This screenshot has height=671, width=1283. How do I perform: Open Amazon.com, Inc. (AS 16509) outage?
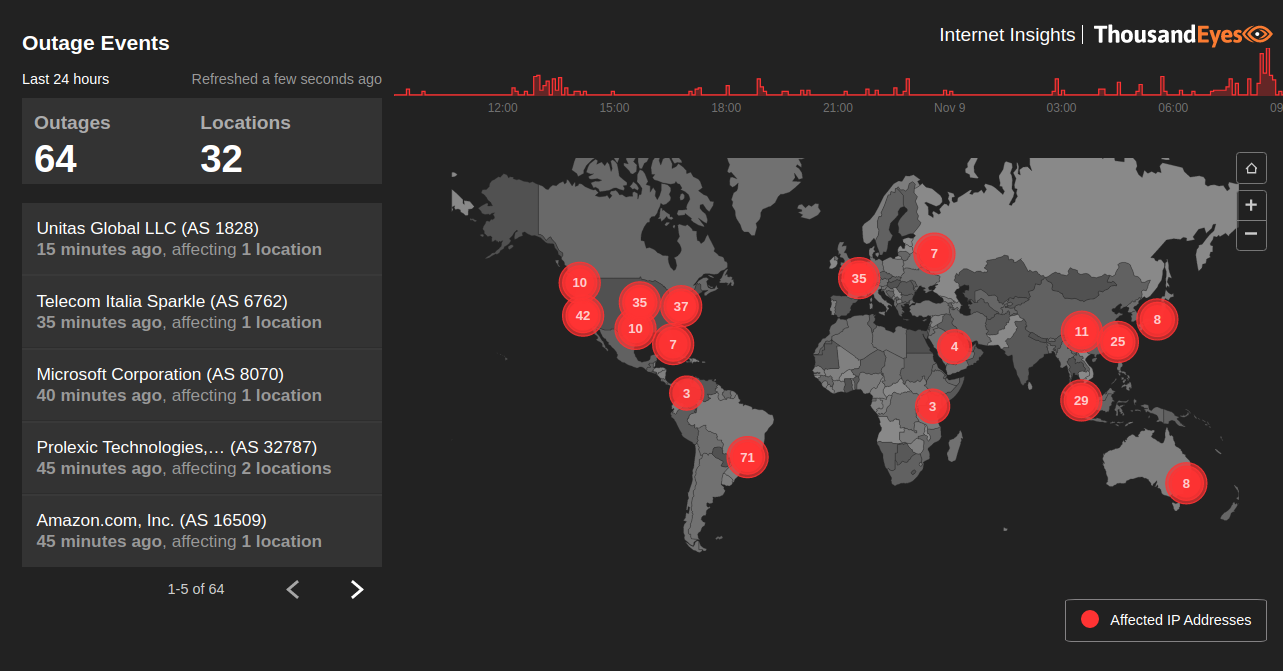(202, 531)
